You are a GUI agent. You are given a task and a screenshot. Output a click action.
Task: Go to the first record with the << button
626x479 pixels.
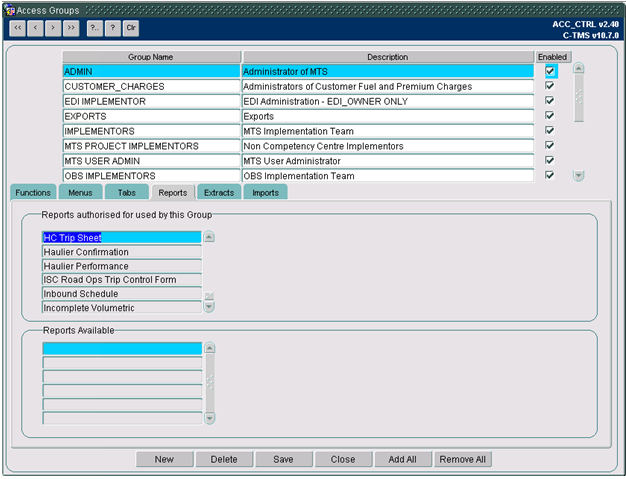pyautogui.click(x=18, y=28)
